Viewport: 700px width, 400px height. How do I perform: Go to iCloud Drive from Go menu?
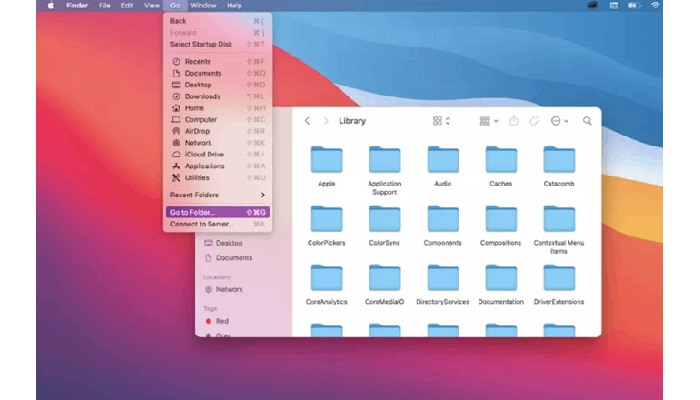pos(217,154)
